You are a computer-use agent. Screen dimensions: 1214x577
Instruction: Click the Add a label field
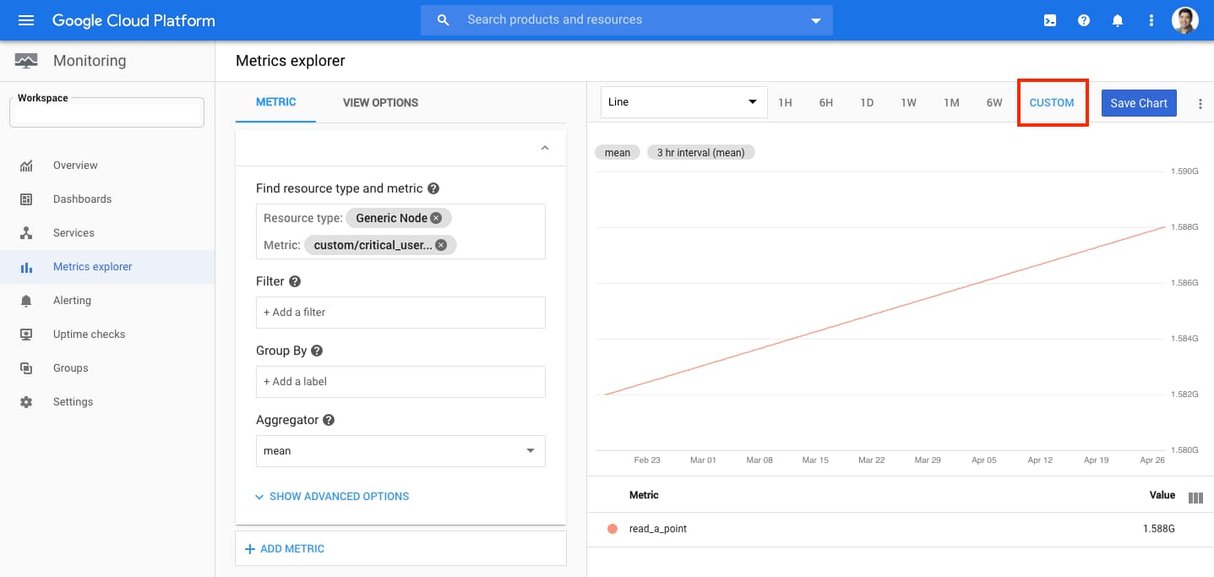coord(400,381)
